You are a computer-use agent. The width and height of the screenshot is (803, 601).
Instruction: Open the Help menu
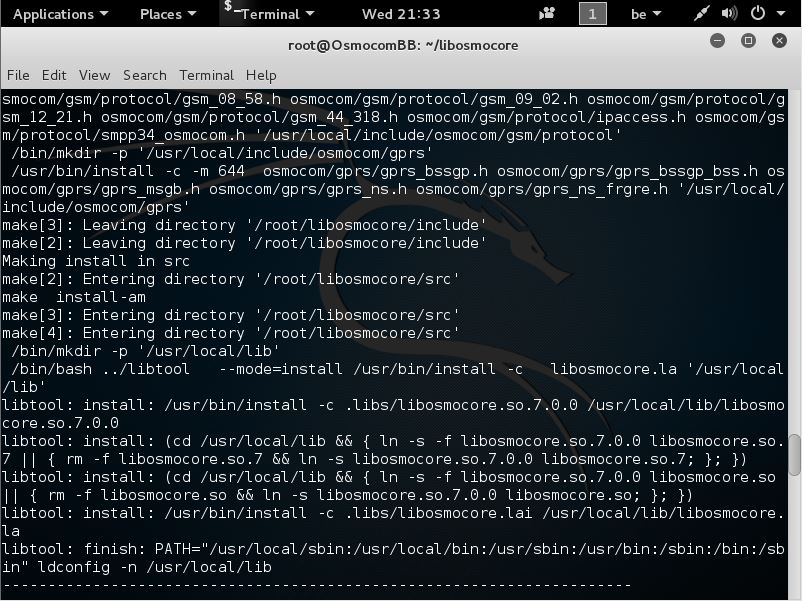point(261,75)
